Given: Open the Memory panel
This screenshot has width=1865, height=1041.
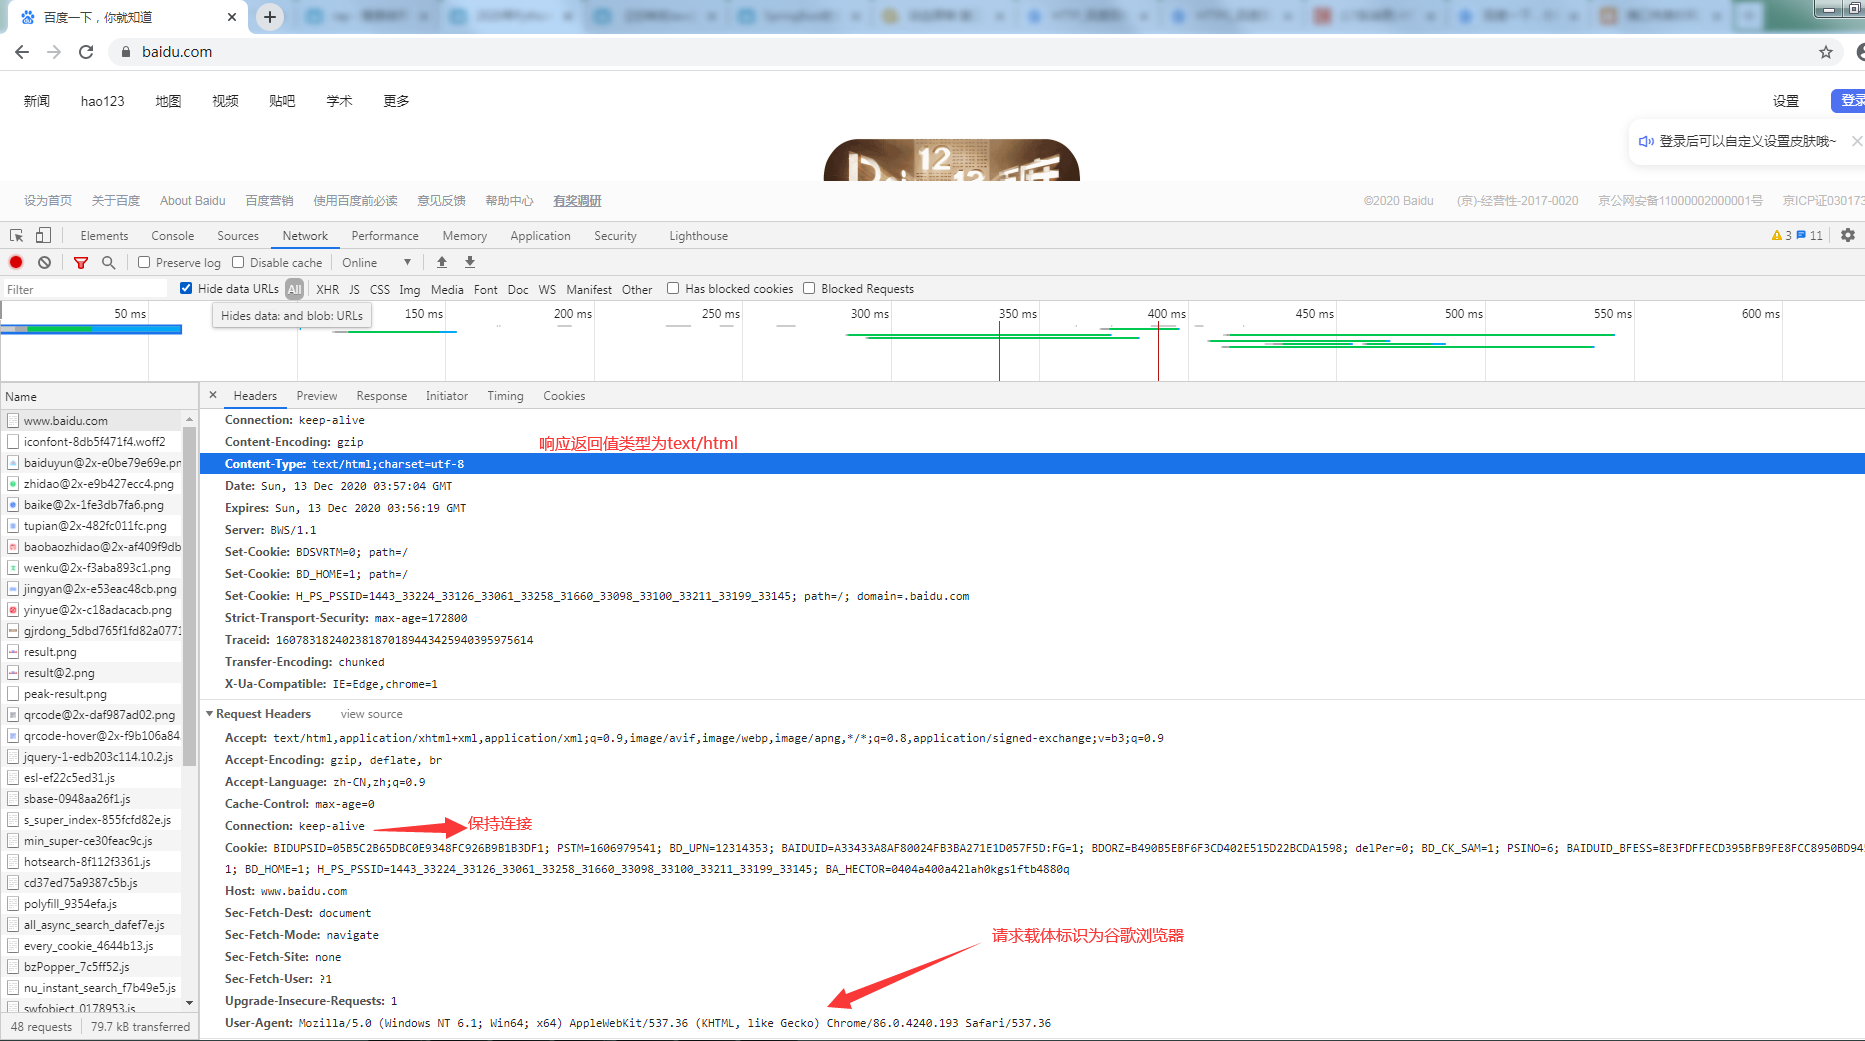Looking at the screenshot, I should (465, 236).
